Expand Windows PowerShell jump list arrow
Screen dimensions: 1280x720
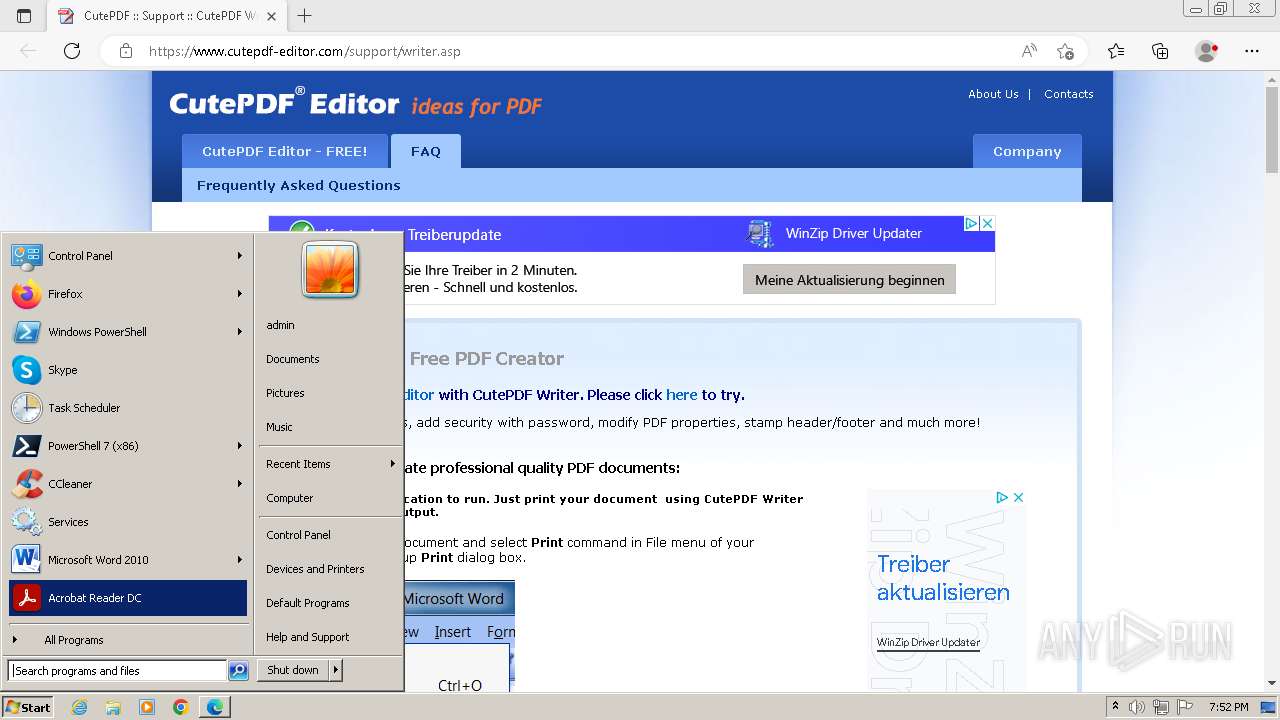pos(240,332)
